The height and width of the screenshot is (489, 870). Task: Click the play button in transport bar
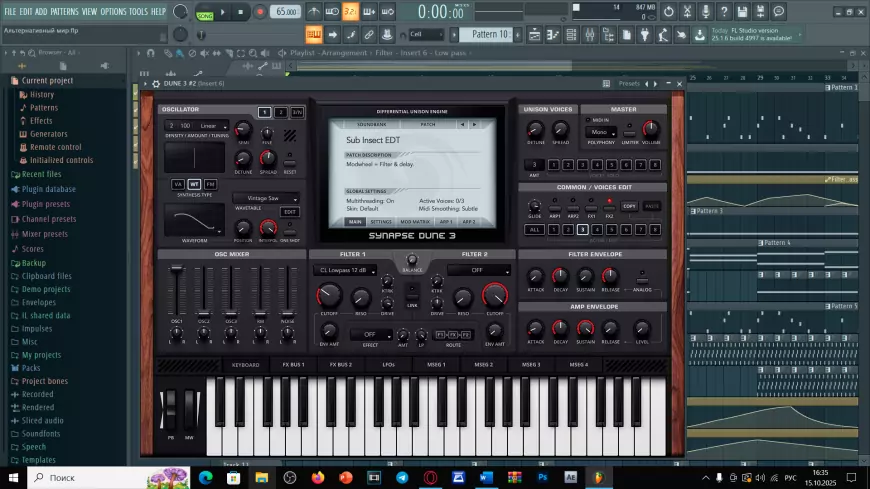(223, 12)
